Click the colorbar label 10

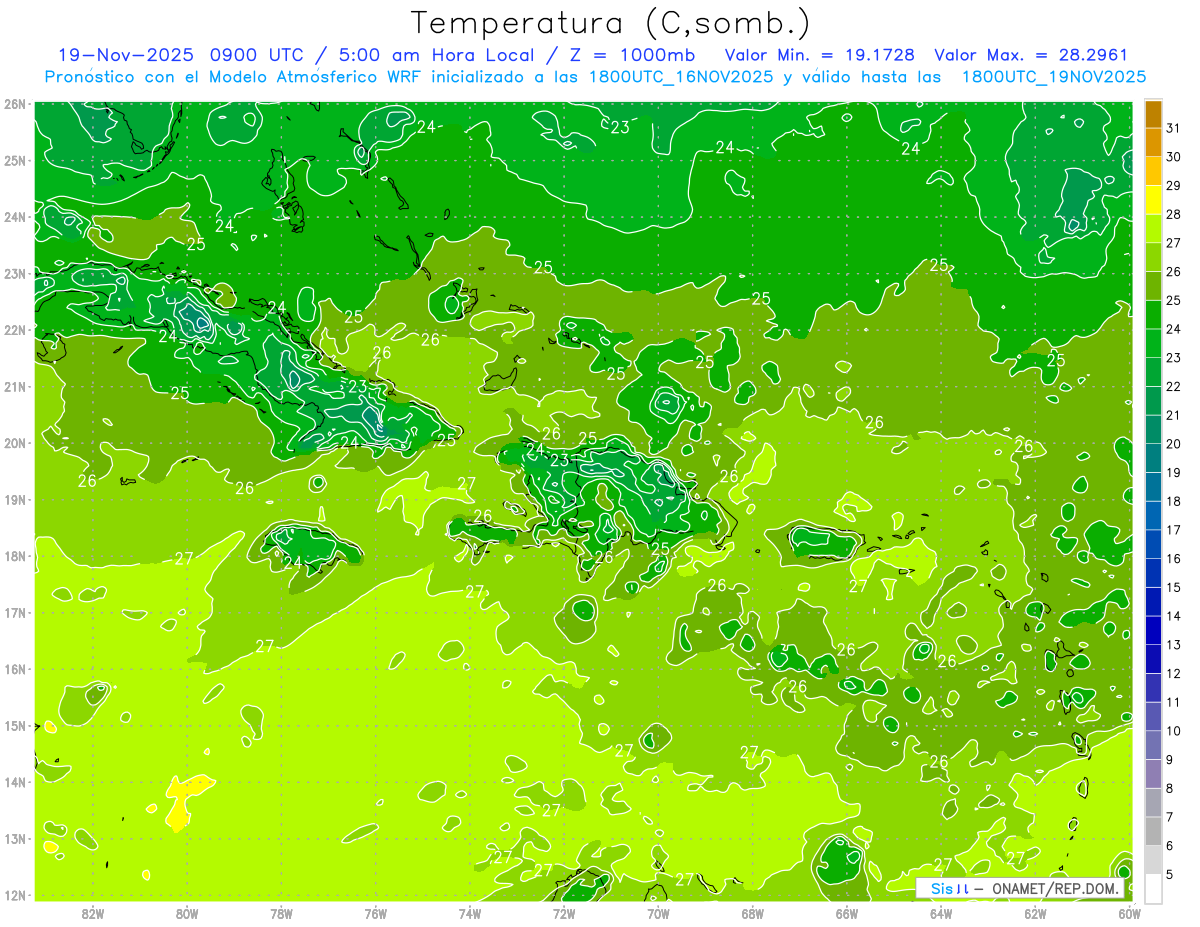pyautogui.click(x=1173, y=731)
